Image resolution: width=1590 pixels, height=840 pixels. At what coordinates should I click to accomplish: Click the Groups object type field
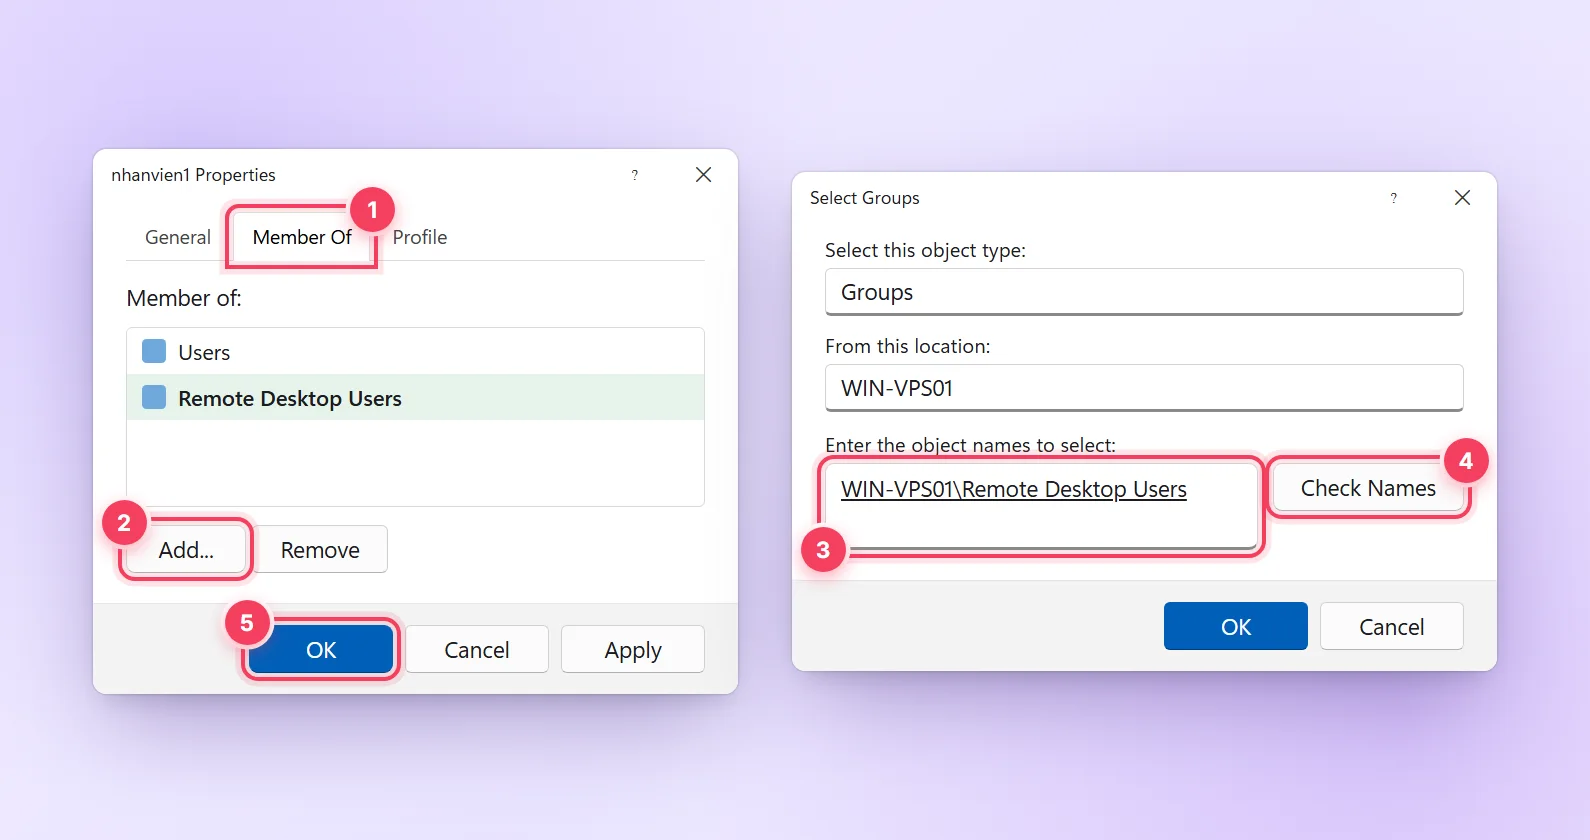1144,292
